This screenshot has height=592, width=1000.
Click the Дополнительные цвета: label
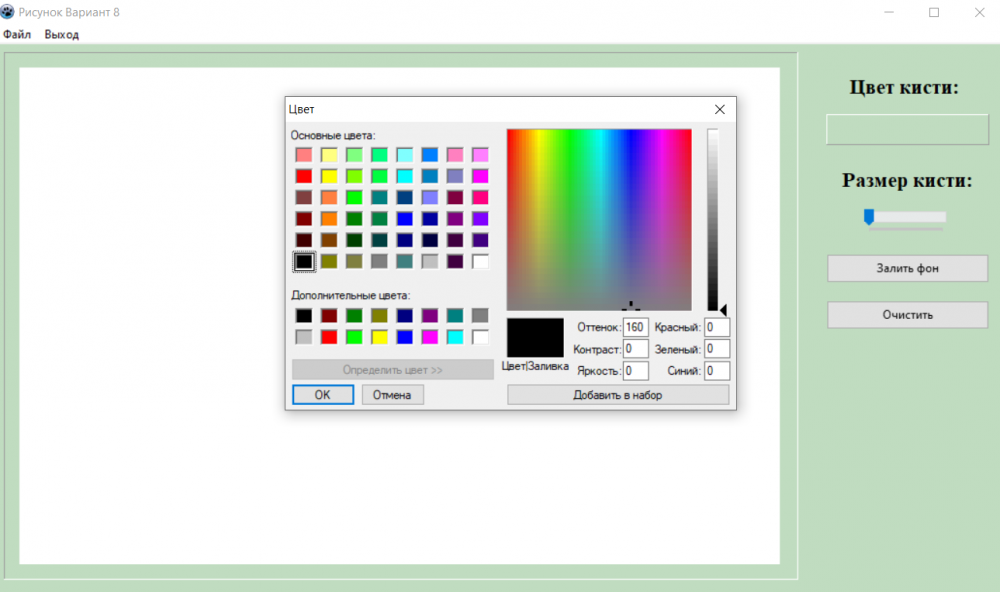[x=351, y=295]
